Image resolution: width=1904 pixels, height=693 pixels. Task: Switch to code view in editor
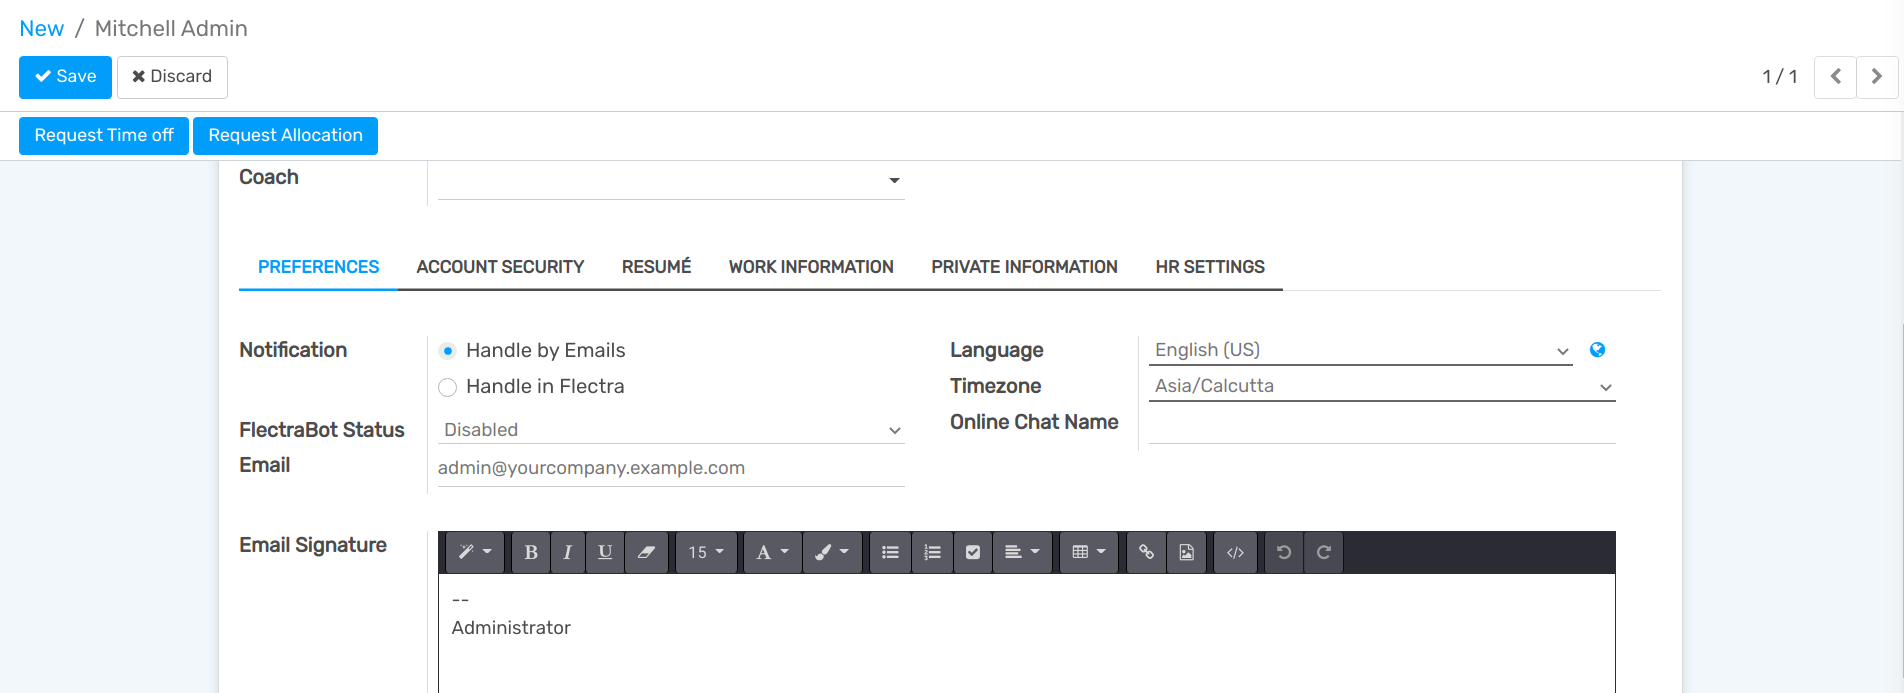point(1236,552)
